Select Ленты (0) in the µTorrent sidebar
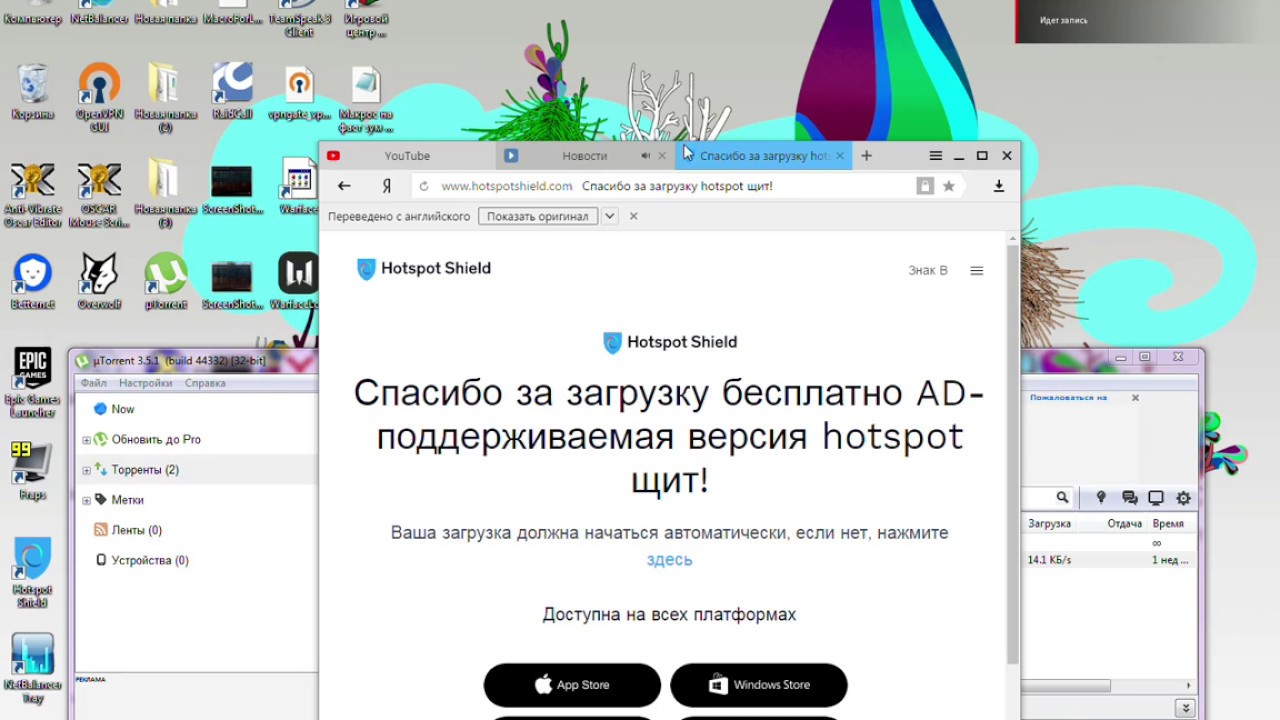 tap(137, 530)
